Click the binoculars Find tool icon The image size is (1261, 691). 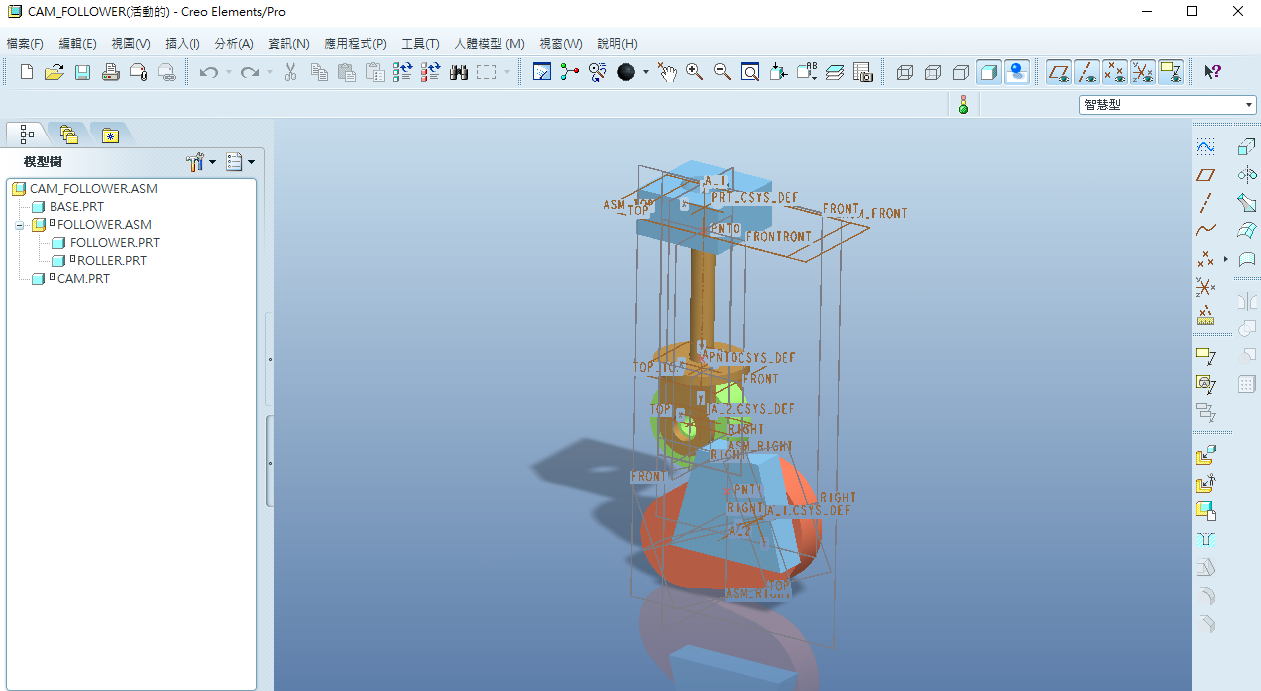(x=459, y=72)
